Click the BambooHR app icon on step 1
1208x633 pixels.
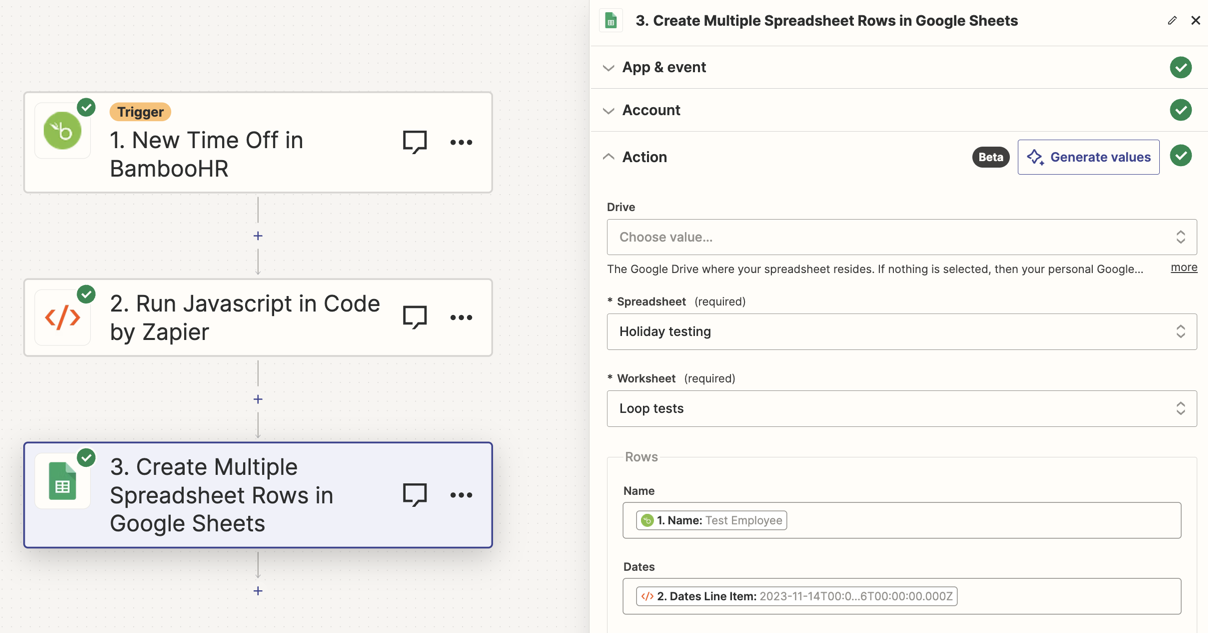pos(62,131)
